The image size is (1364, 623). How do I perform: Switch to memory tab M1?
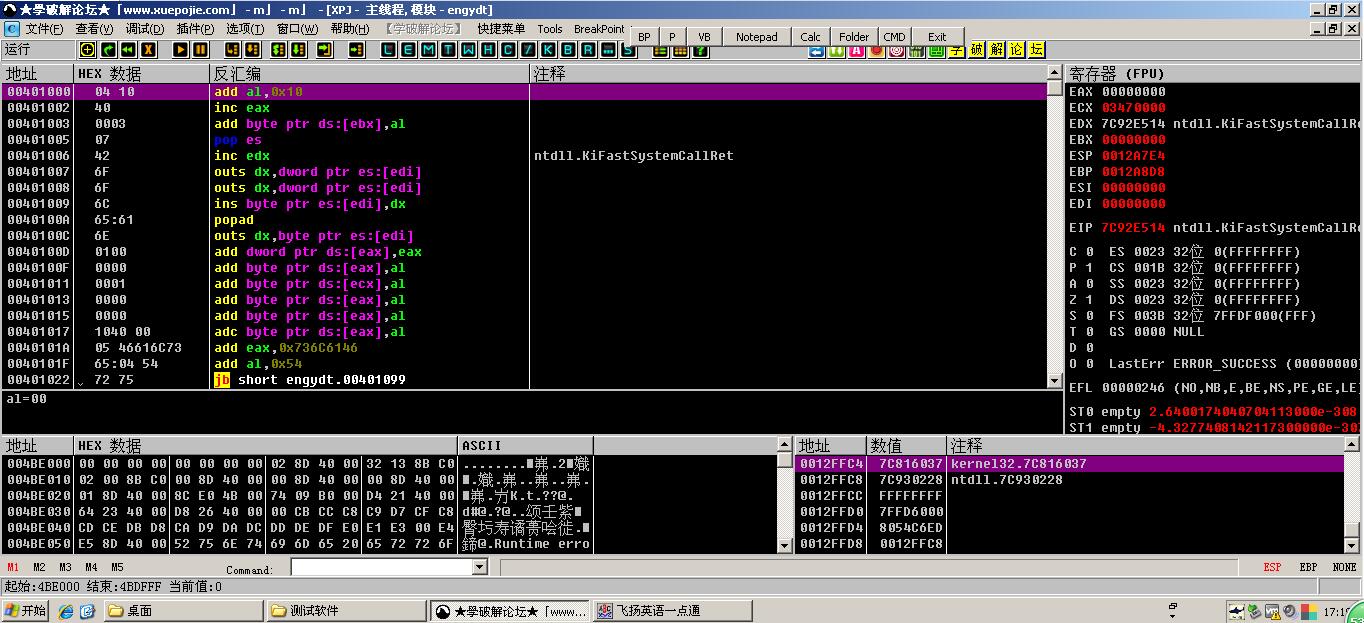tap(13, 567)
